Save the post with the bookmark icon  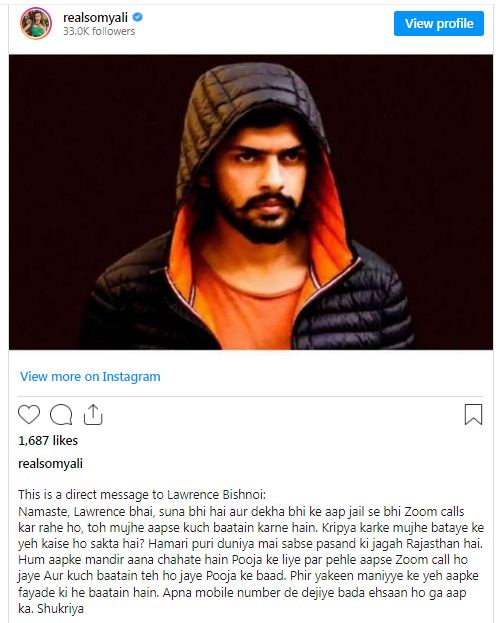click(x=473, y=414)
